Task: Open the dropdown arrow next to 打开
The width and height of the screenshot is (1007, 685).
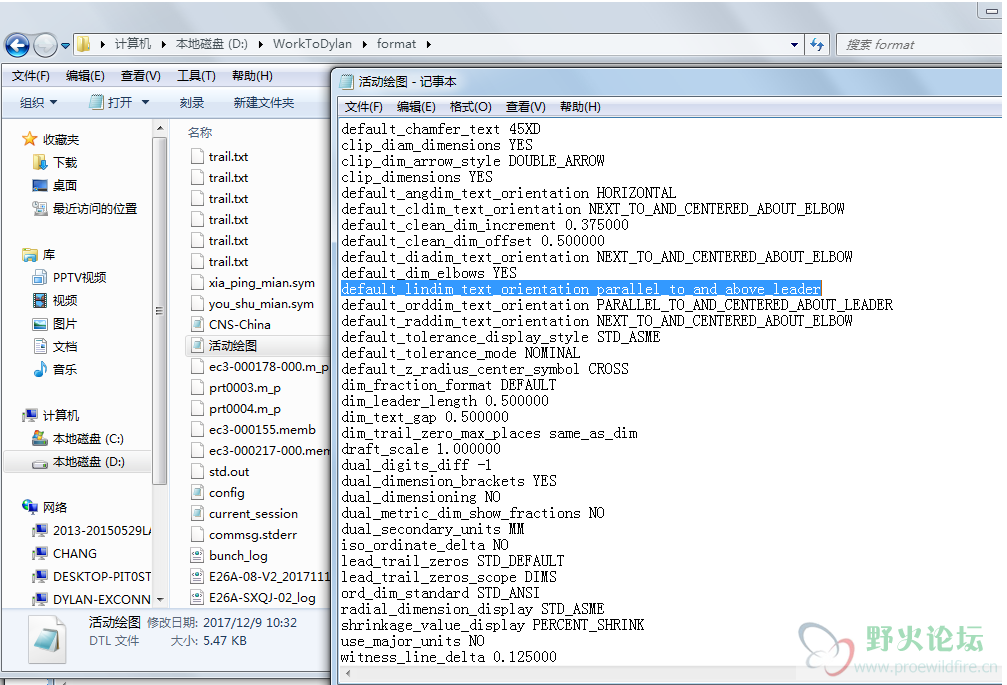Action: 145,102
